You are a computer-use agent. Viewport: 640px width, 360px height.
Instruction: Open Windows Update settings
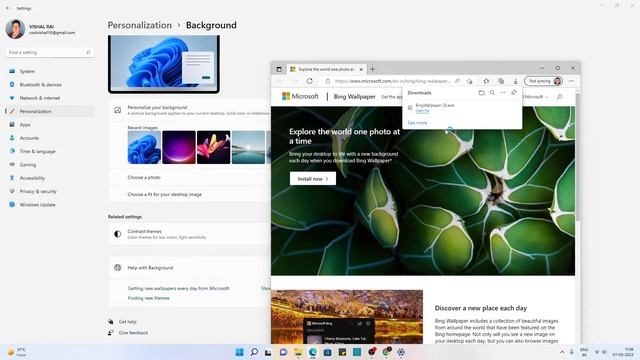(x=38, y=205)
